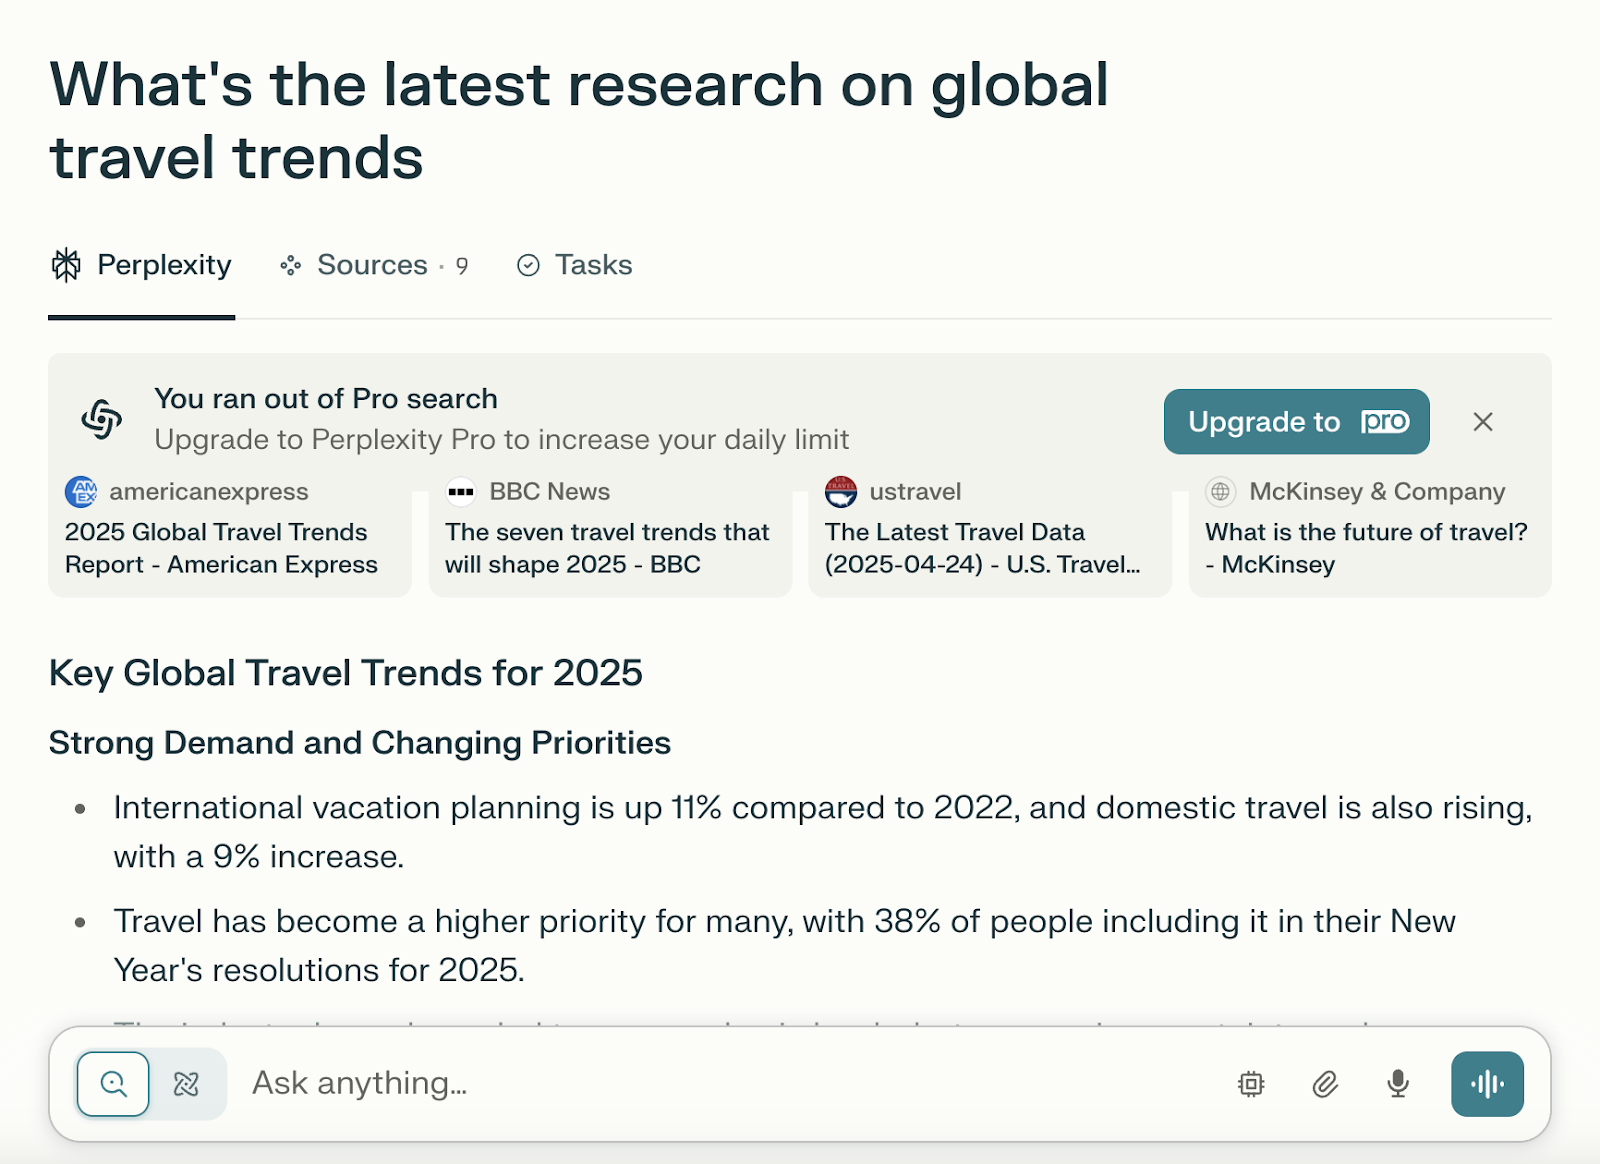Open the Perplexity tab
The height and width of the screenshot is (1164, 1600).
(x=141, y=265)
